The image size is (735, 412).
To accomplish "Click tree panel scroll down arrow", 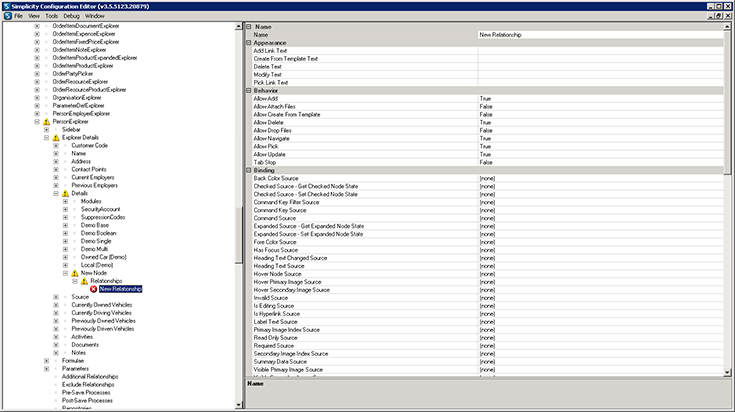I will click(239, 405).
